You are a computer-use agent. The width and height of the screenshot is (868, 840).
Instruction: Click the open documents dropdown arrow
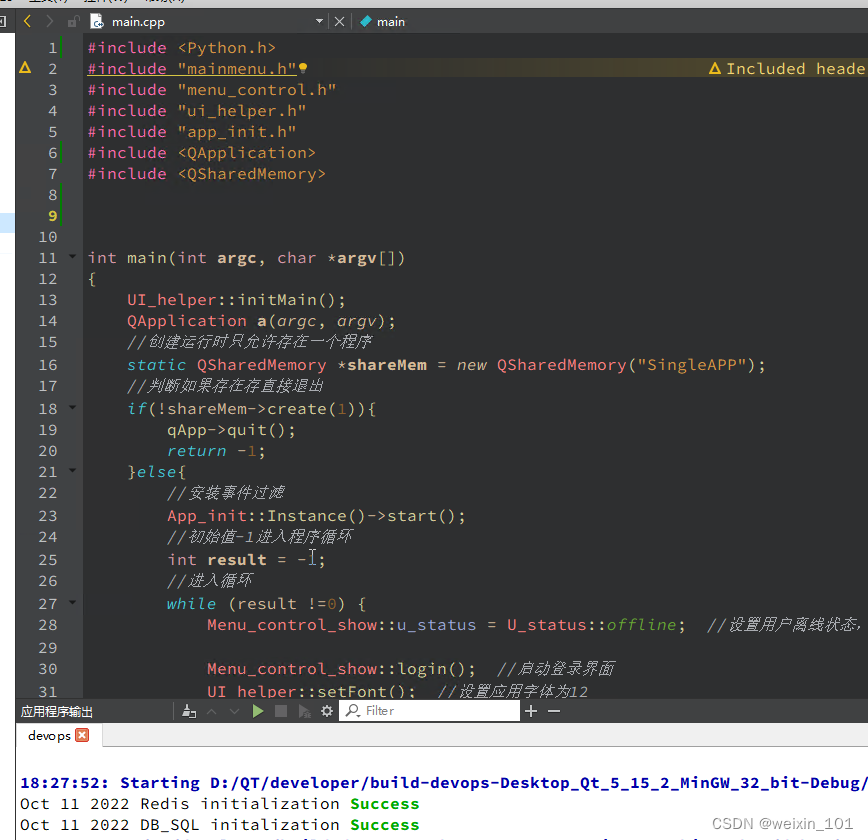319,21
